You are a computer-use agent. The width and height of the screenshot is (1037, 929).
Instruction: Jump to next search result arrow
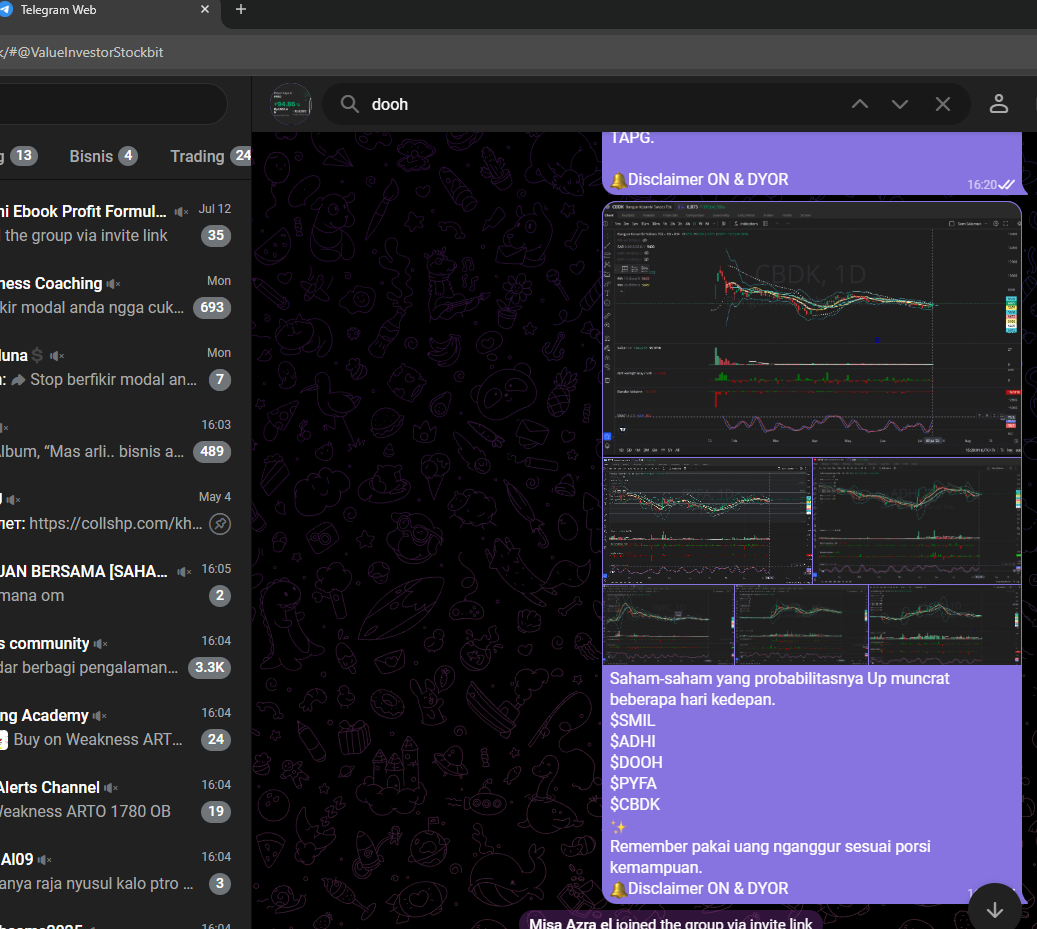click(900, 104)
